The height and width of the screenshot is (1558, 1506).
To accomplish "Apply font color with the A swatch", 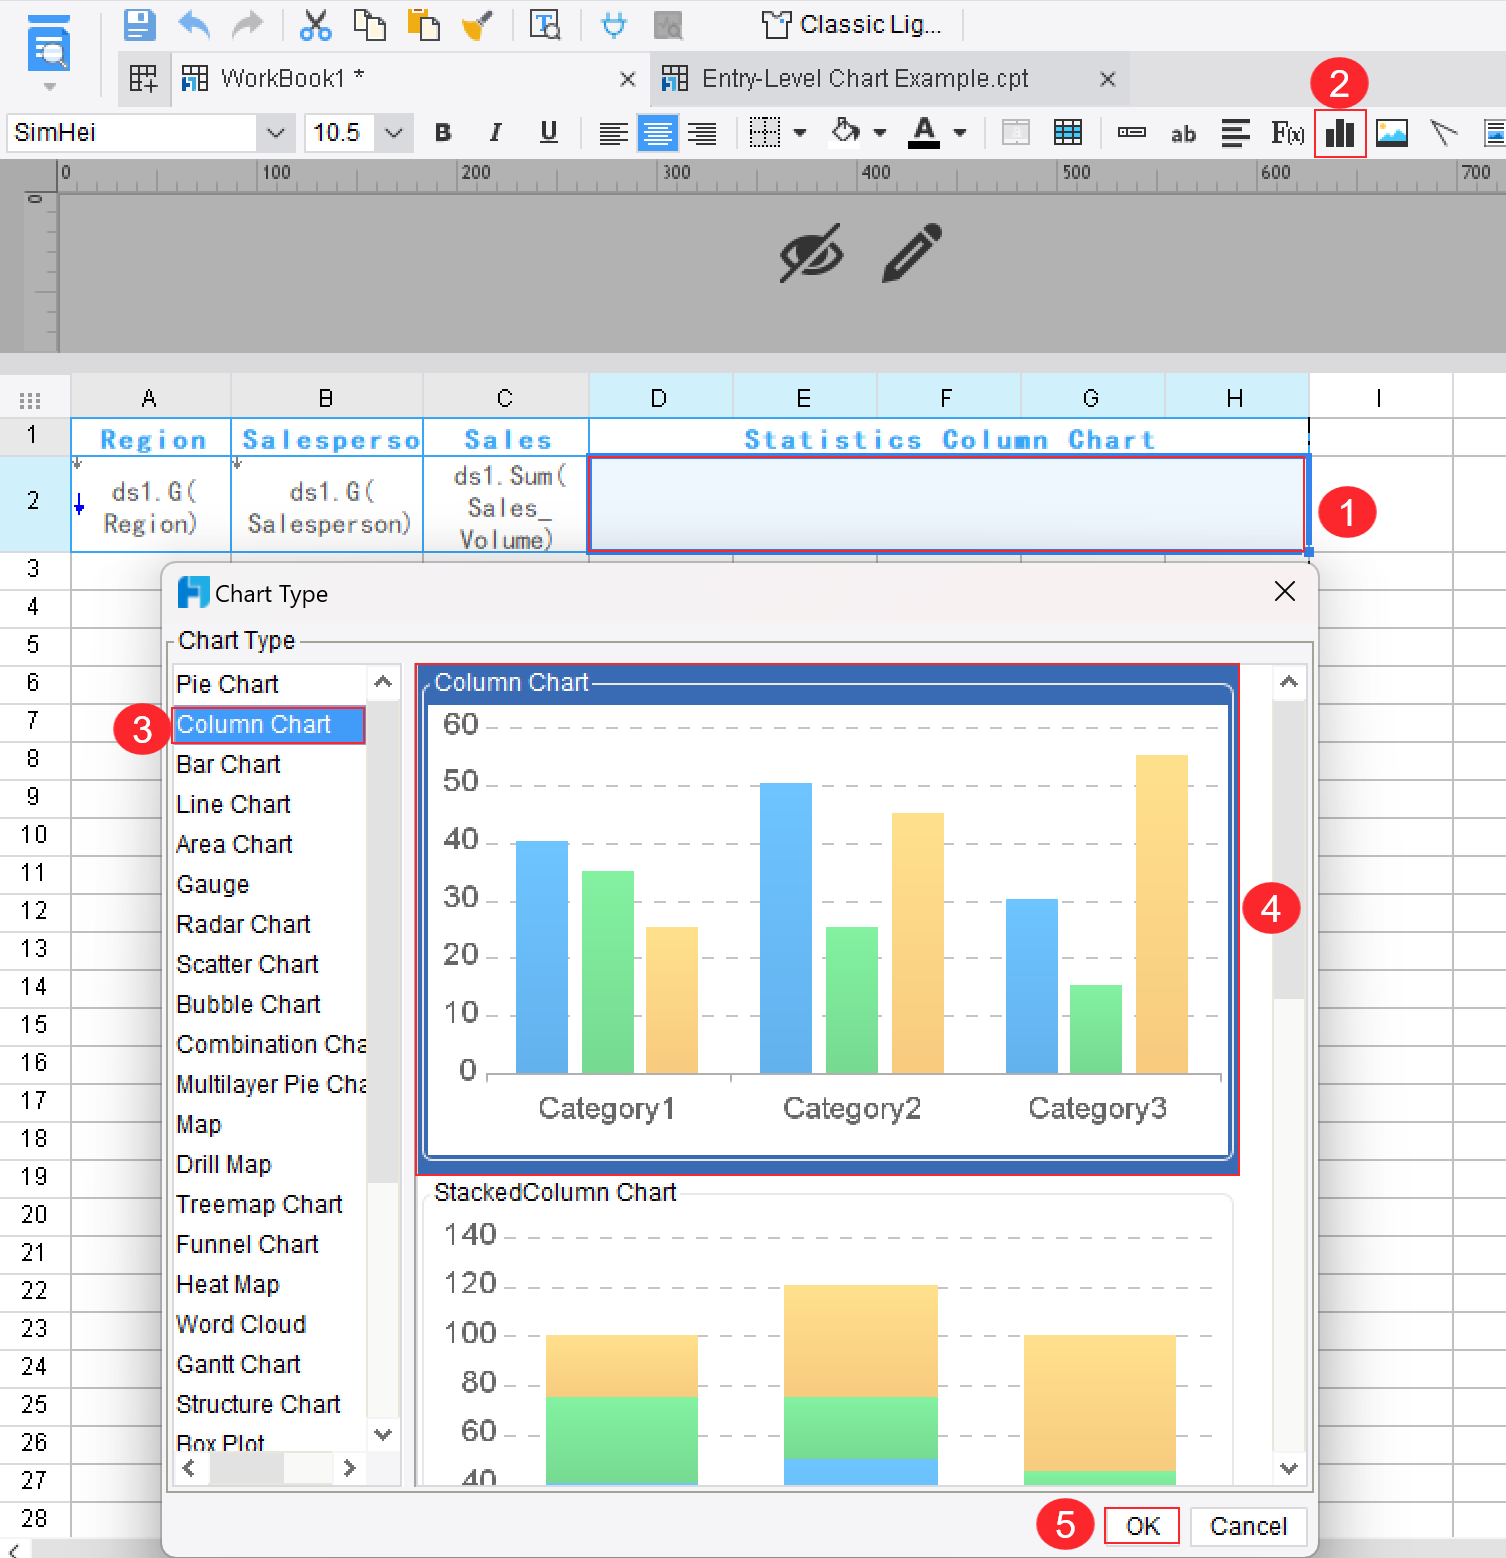I will (x=924, y=132).
